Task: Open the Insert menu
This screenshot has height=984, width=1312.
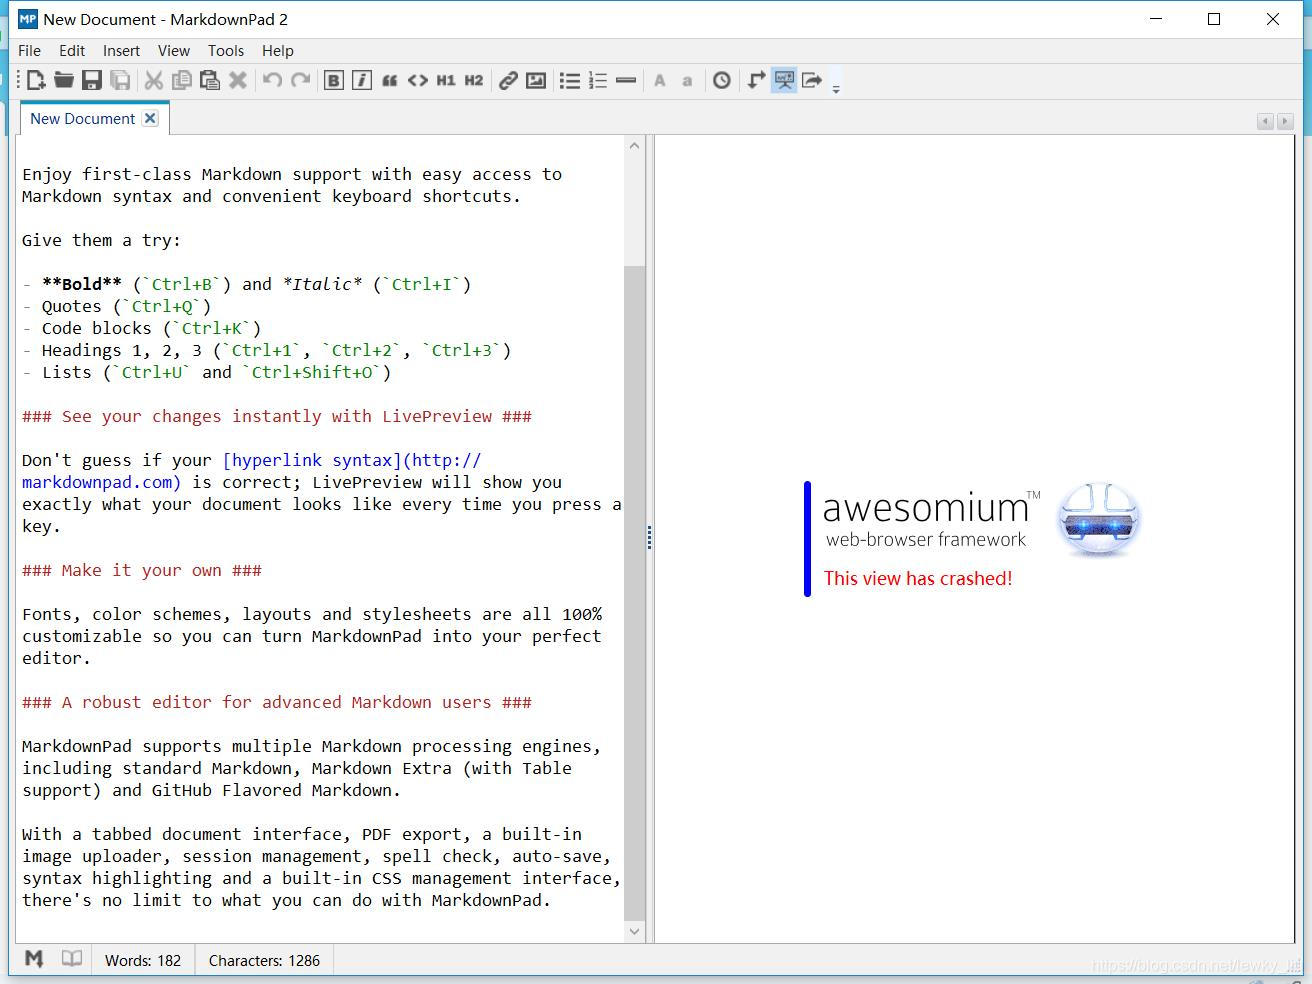Action: pyautogui.click(x=121, y=50)
